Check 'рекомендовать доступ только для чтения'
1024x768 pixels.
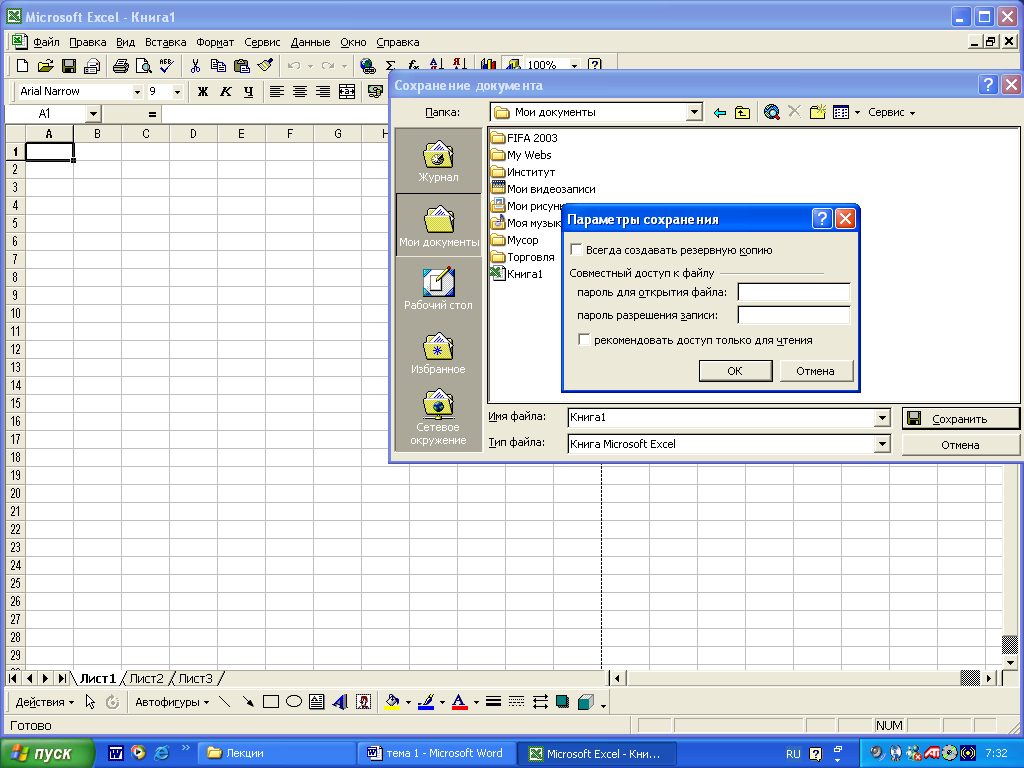(584, 340)
